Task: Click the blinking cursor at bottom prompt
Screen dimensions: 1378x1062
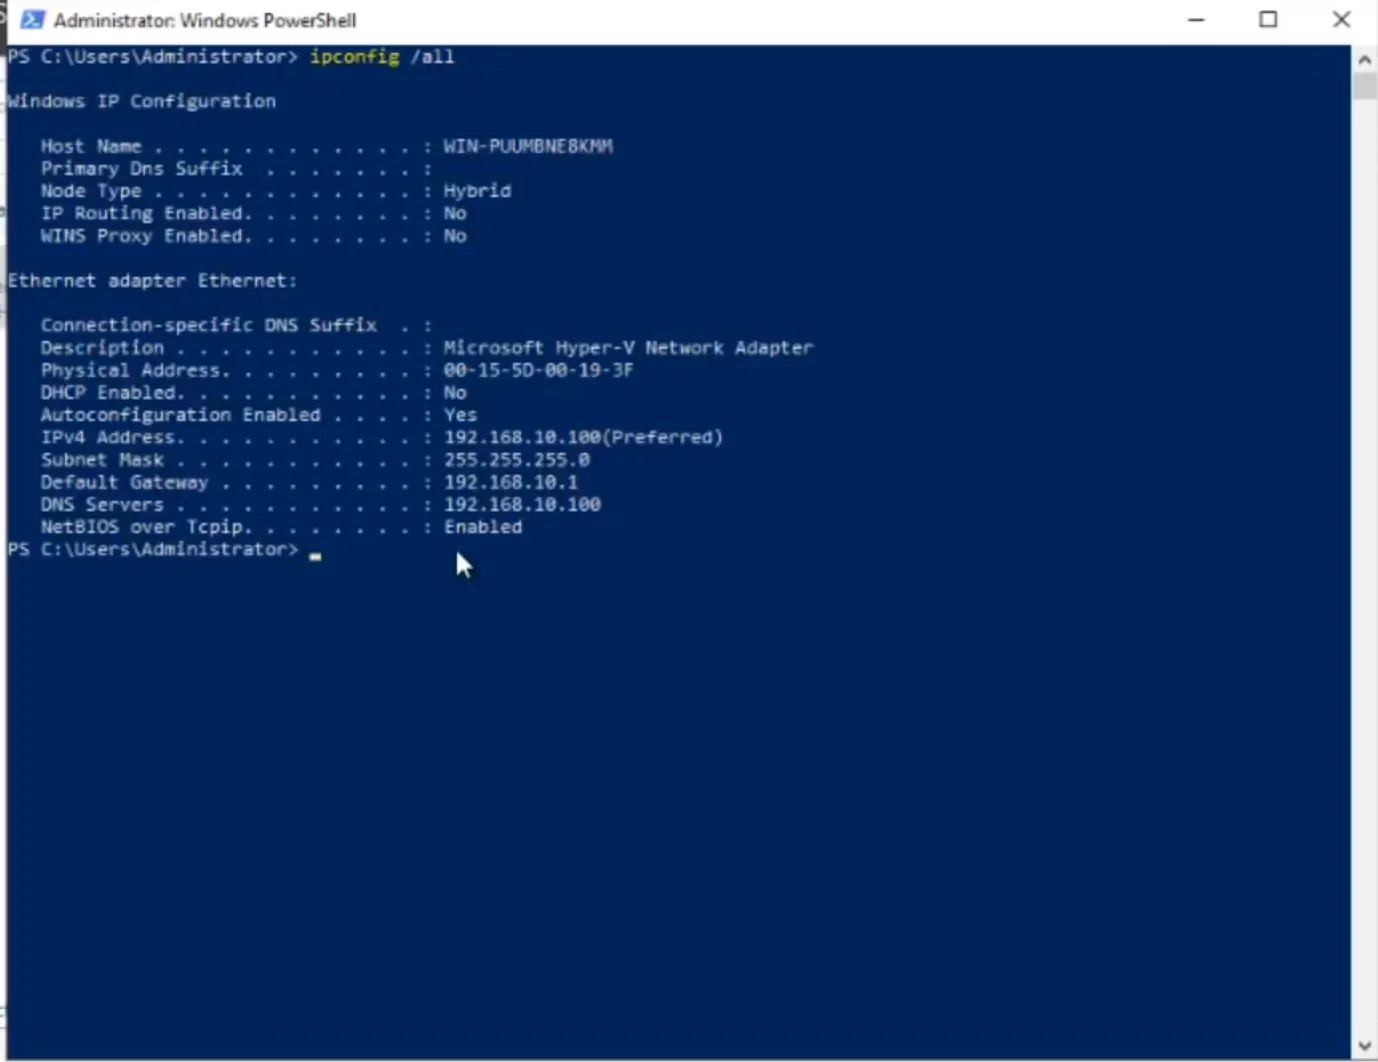Action: (316, 554)
